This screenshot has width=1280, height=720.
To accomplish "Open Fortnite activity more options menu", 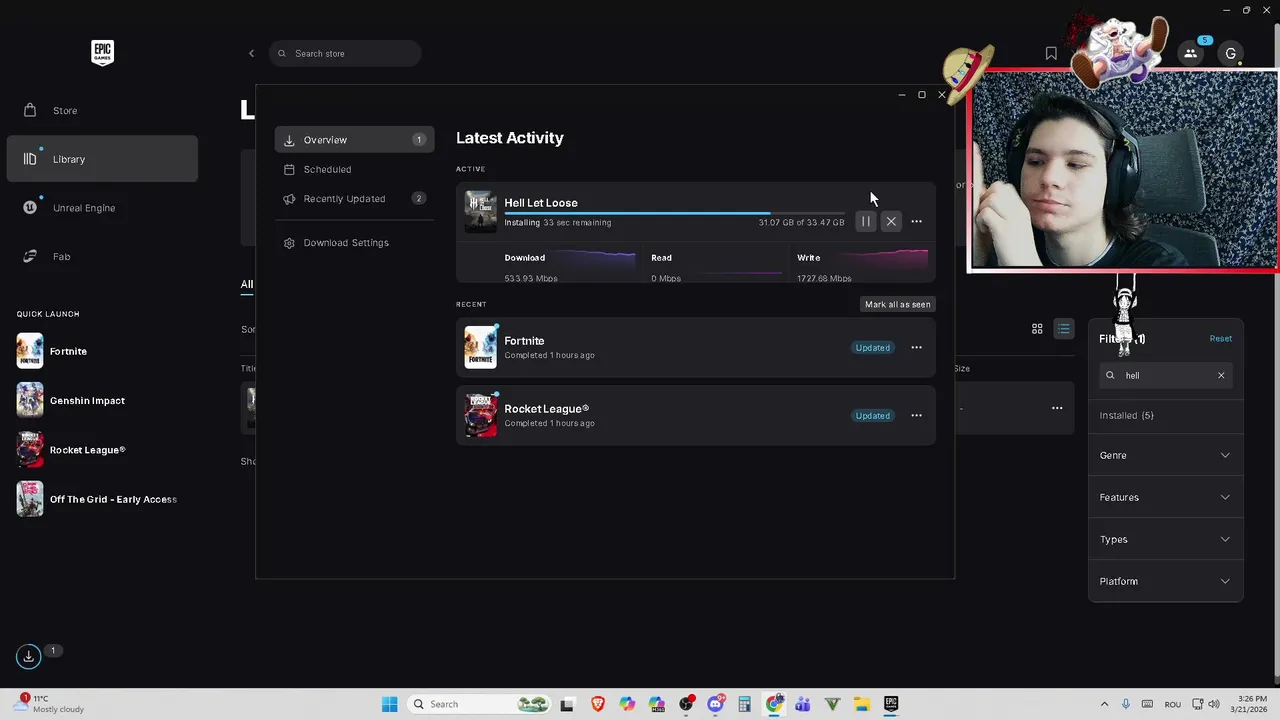I will (916, 348).
